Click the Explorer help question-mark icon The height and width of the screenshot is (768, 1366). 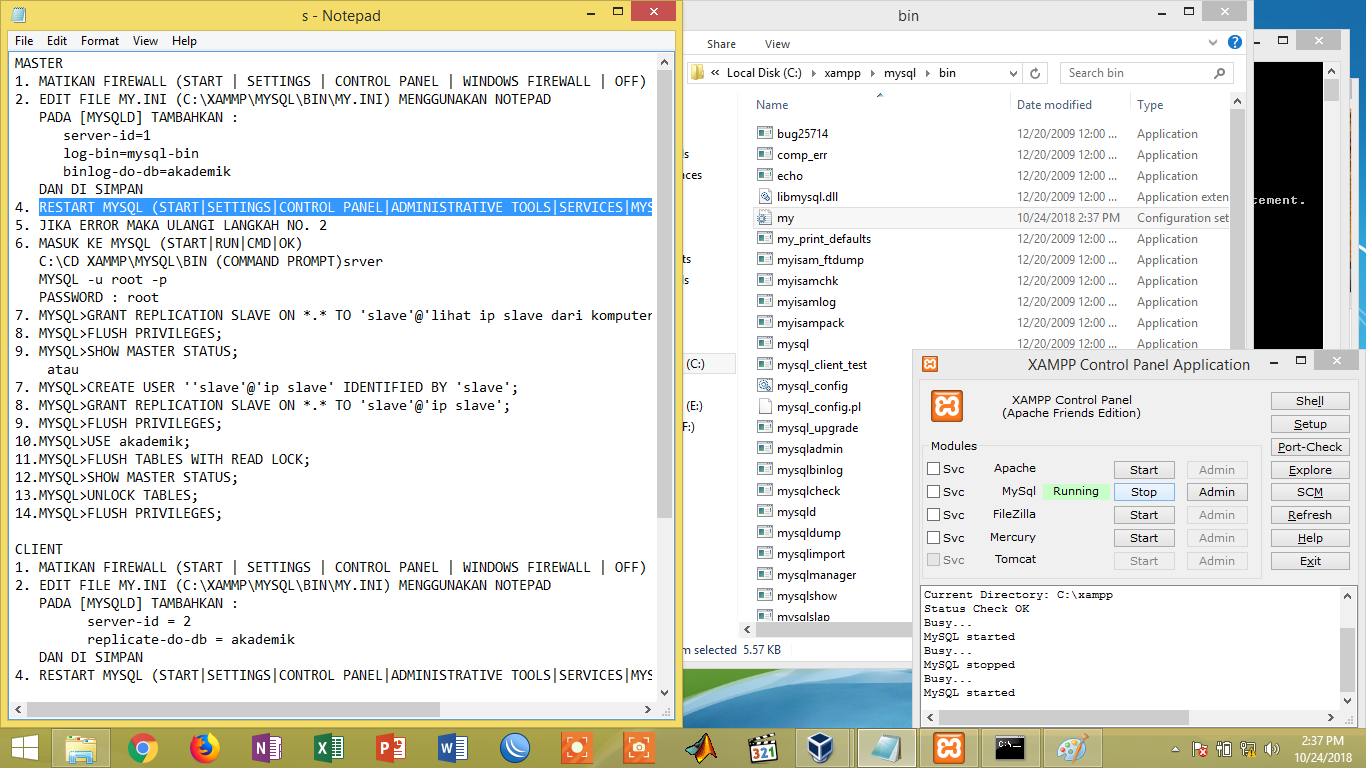(x=1236, y=42)
